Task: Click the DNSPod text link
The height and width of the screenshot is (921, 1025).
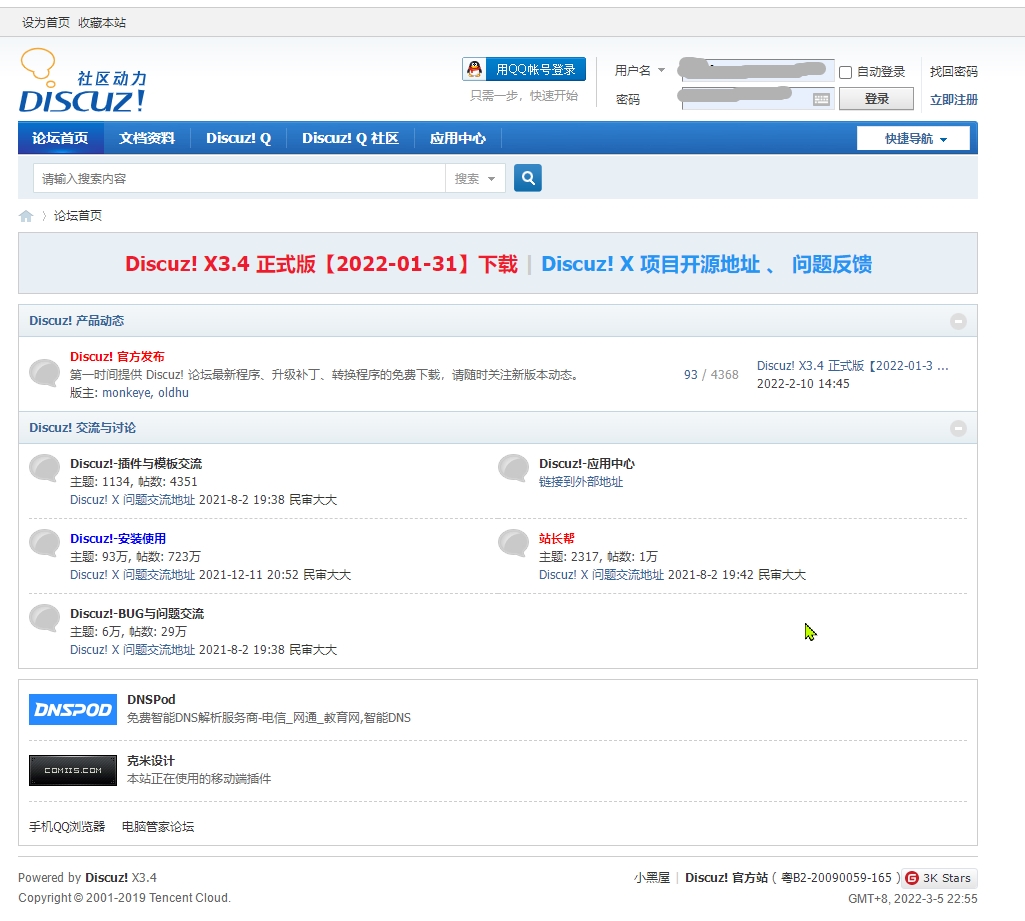Action: tap(151, 699)
